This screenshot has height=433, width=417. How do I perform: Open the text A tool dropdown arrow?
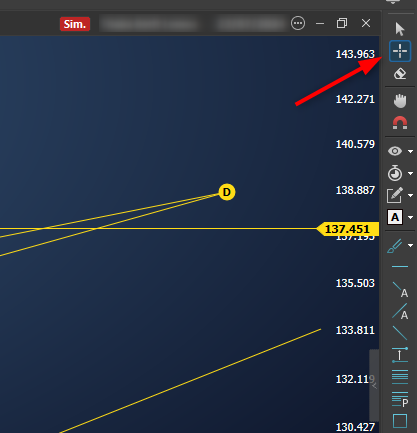click(x=411, y=217)
